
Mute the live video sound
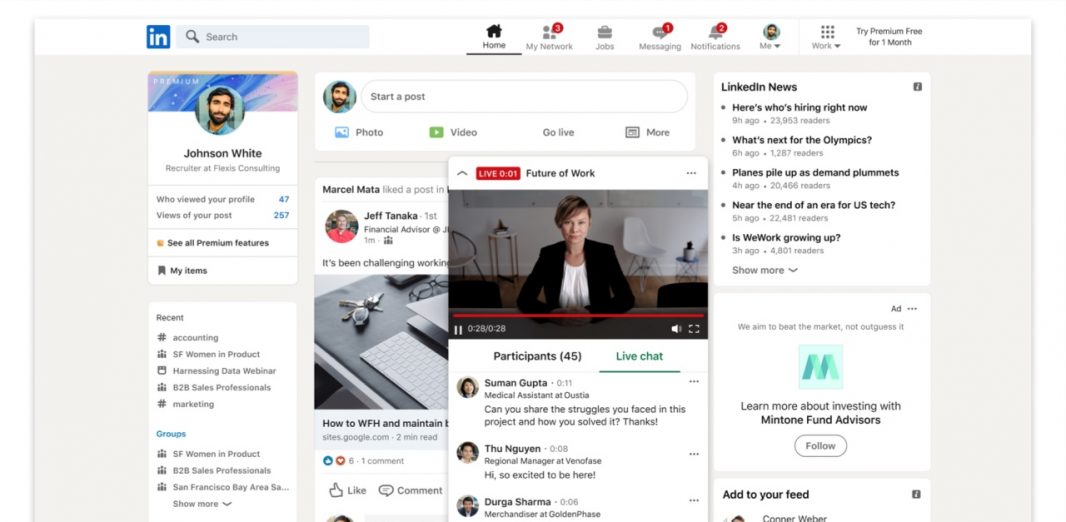pyautogui.click(x=676, y=329)
